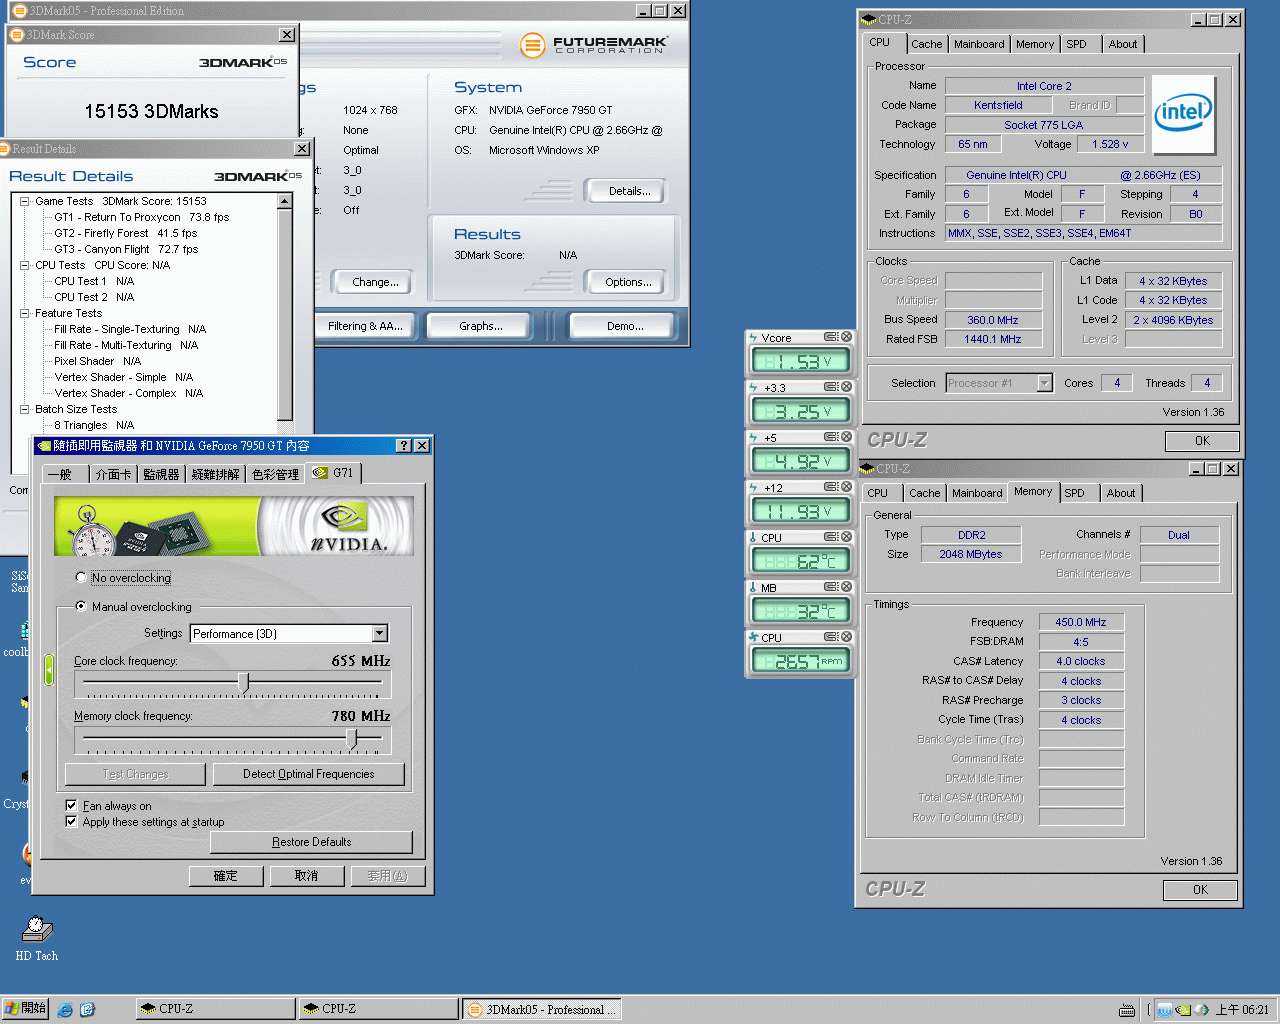Viewport: 1280px width, 1024px height.
Task: Open settings icon on +3.3 gadget
Action: point(831,387)
